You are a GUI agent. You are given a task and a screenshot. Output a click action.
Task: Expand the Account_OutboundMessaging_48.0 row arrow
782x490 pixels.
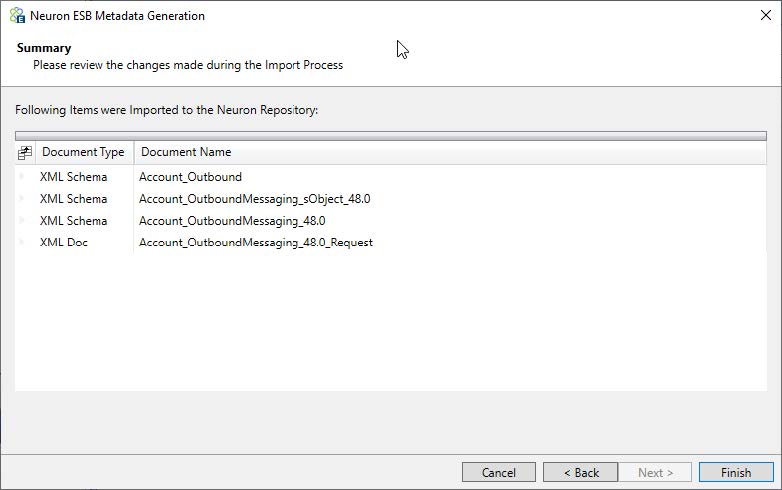22,220
